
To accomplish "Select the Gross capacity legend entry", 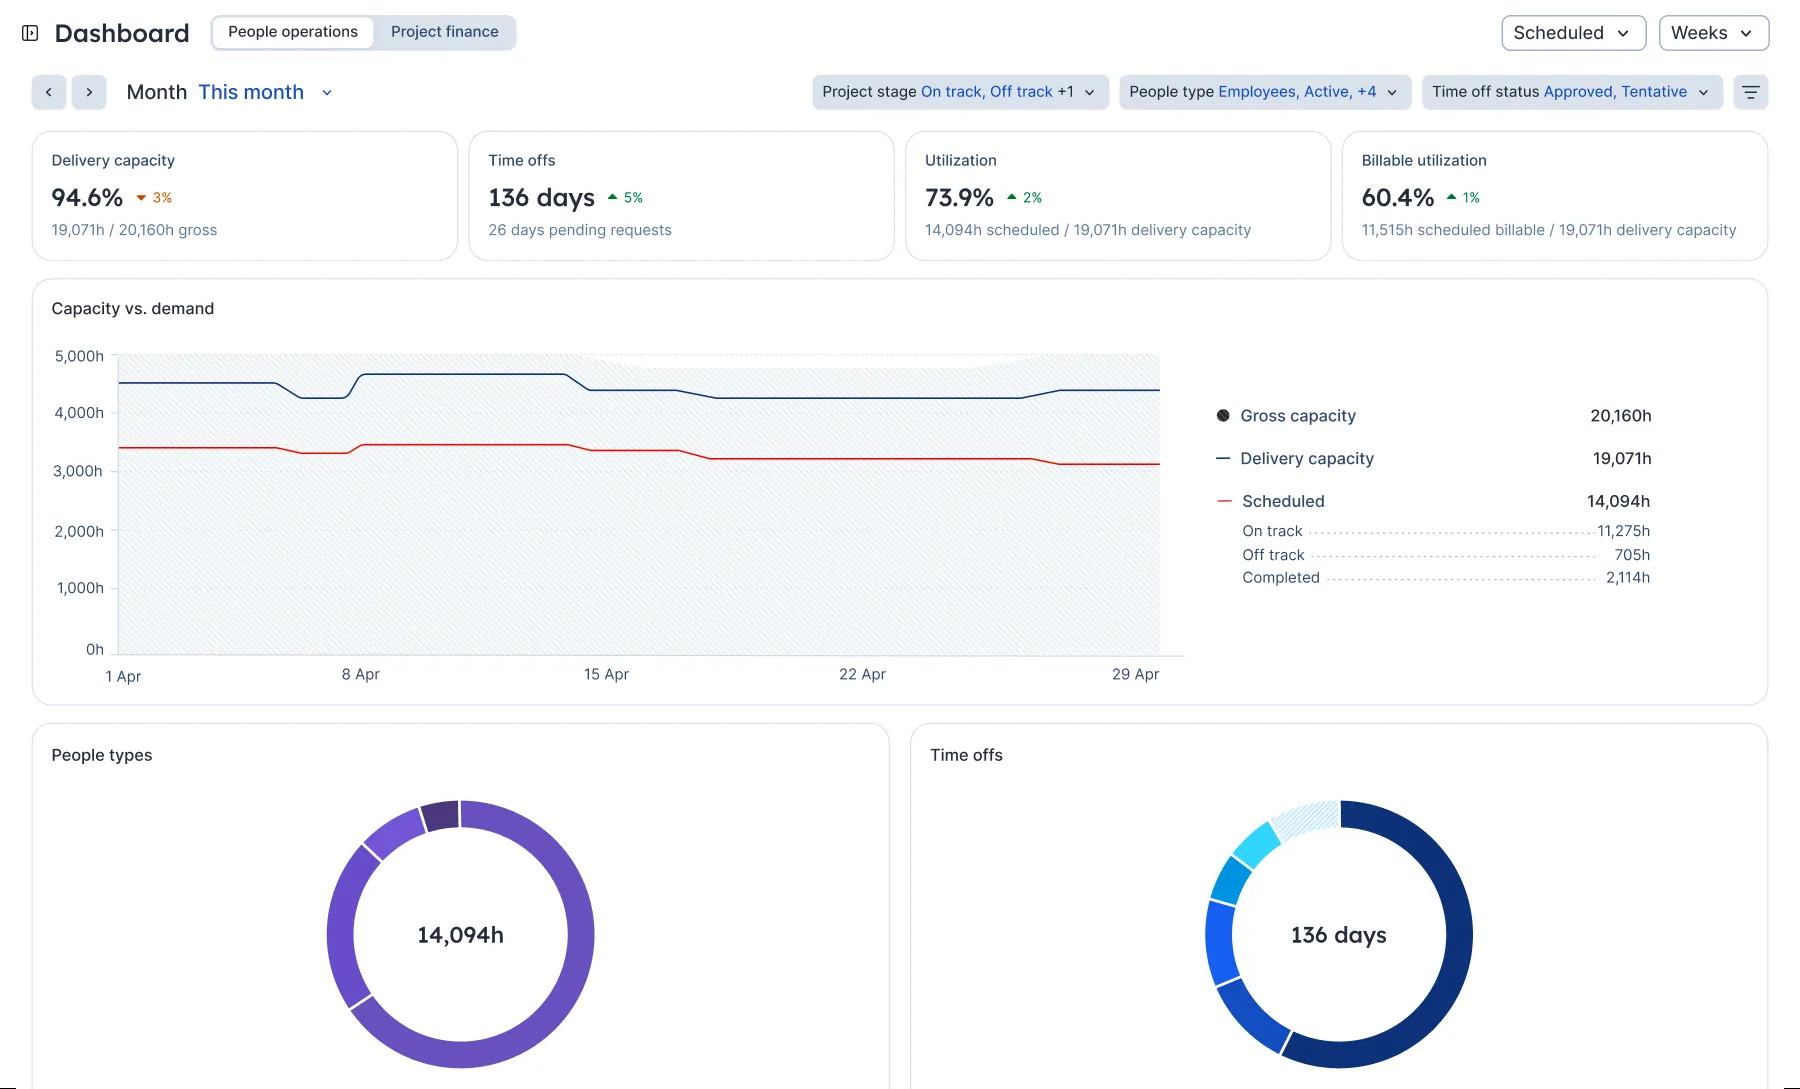I will (1433, 415).
